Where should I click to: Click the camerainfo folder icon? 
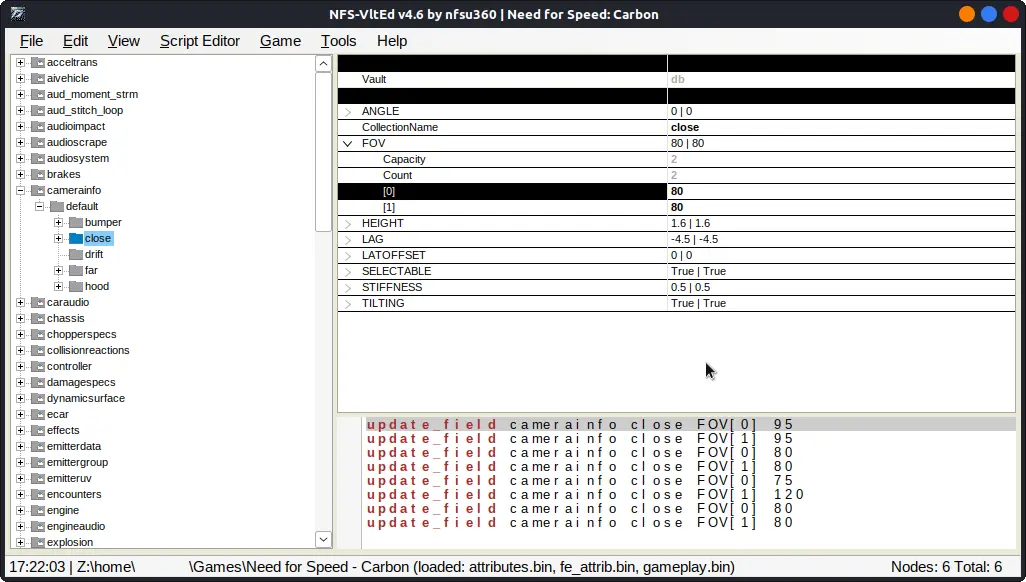tap(38, 191)
